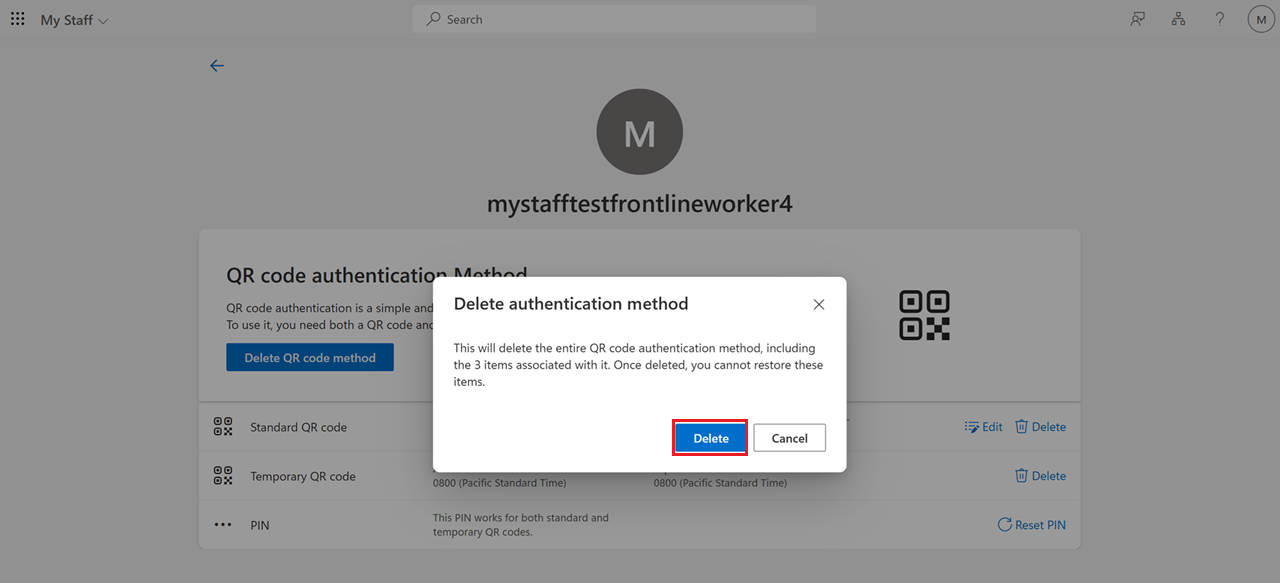This screenshot has width=1280, height=583.
Task: Open the organization switcher icon
Action: [1178, 19]
